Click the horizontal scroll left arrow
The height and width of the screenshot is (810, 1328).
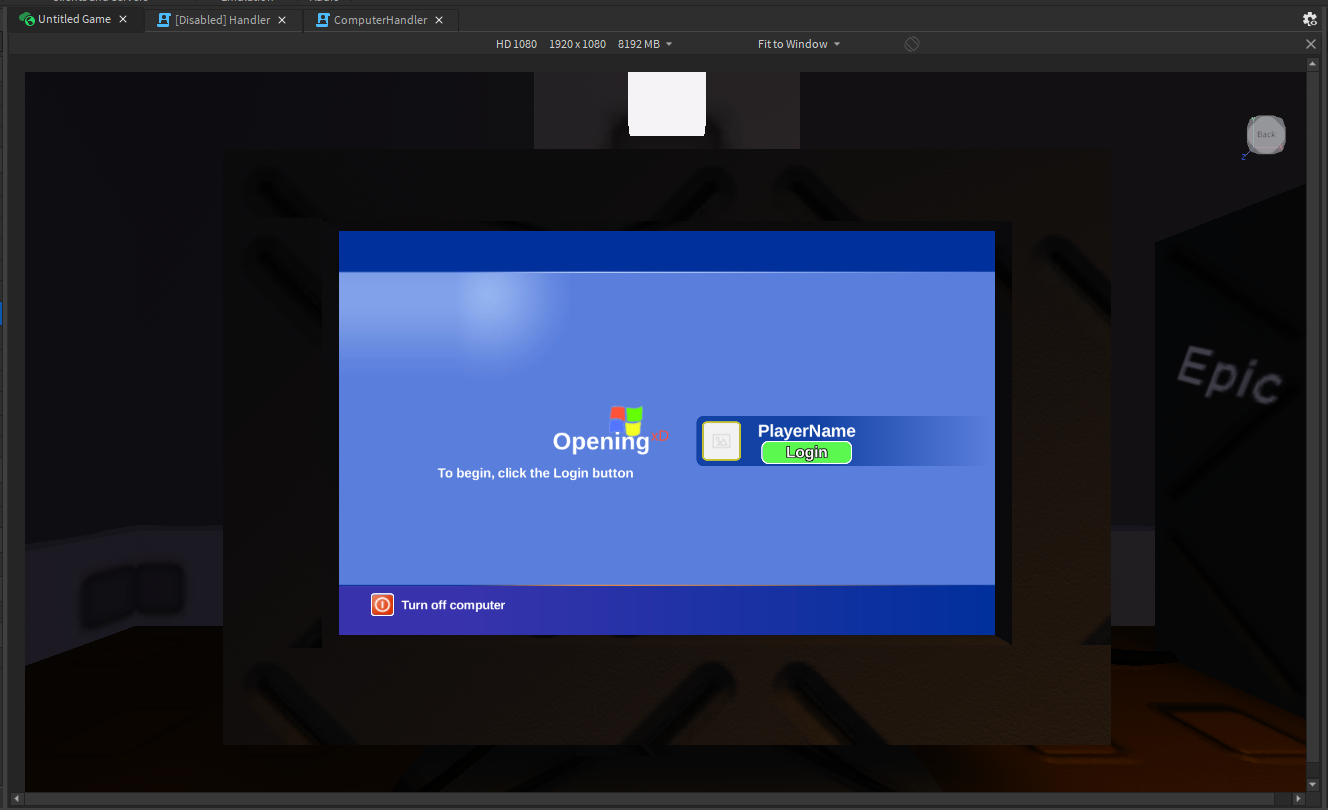16,799
